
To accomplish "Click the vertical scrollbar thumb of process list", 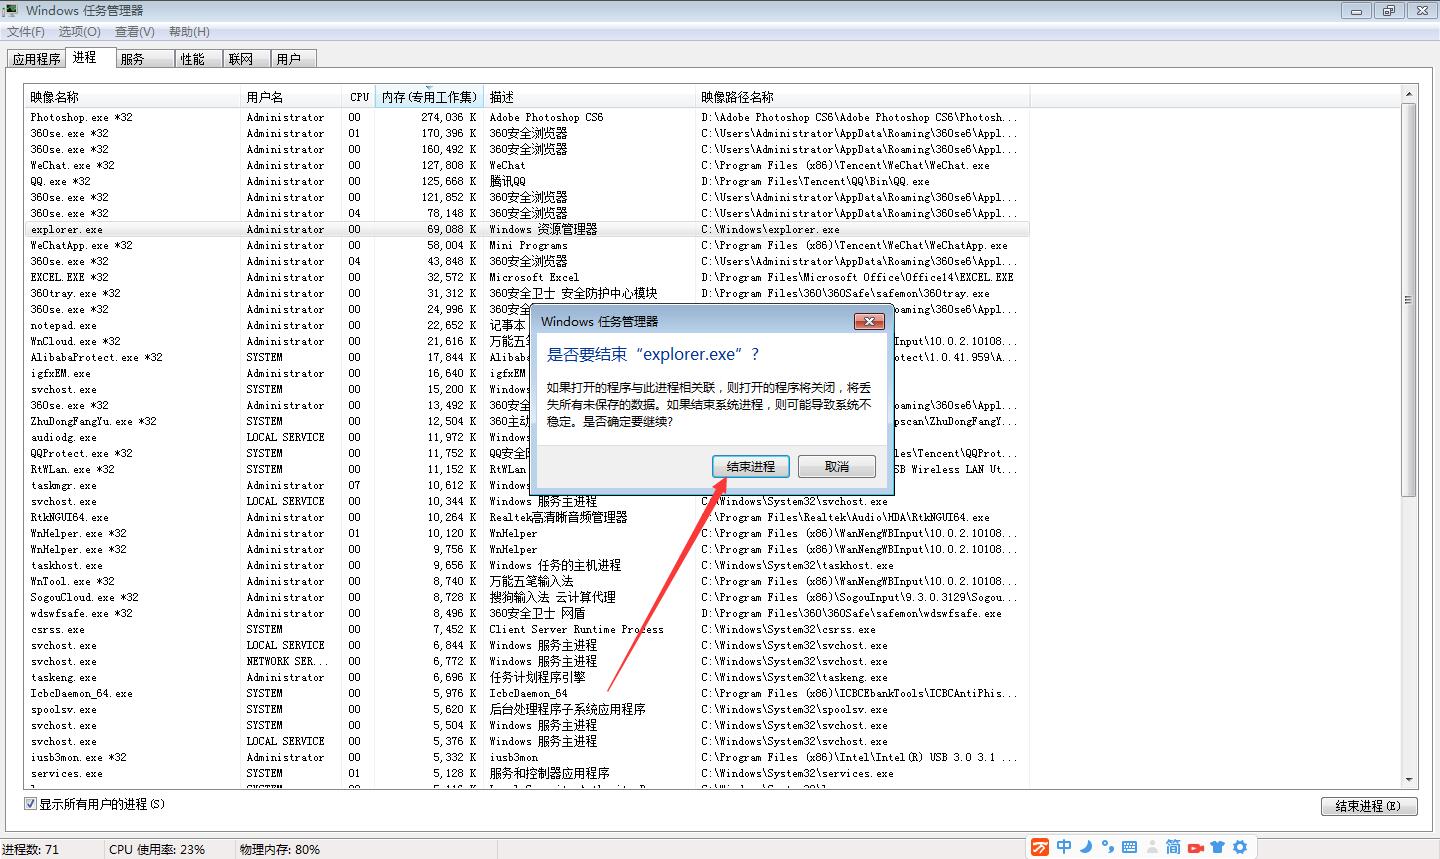I will [1409, 299].
